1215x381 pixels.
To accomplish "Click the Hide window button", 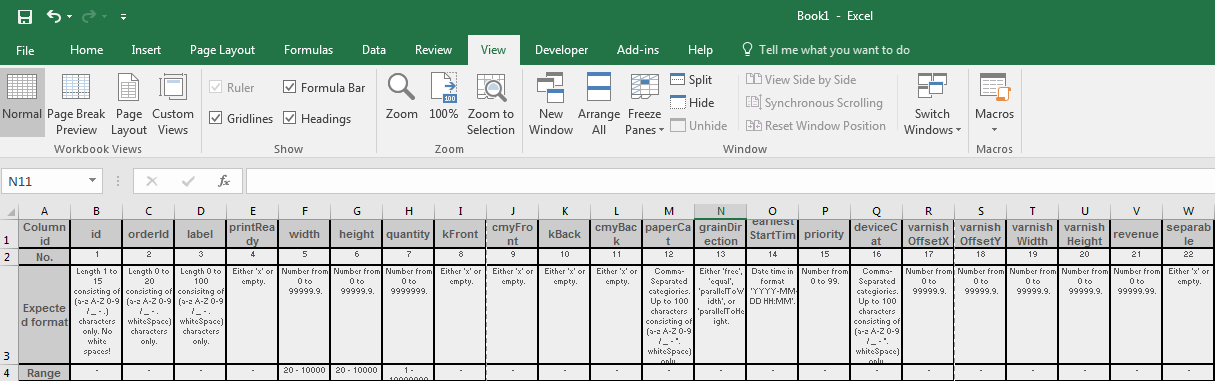I will tap(692, 103).
